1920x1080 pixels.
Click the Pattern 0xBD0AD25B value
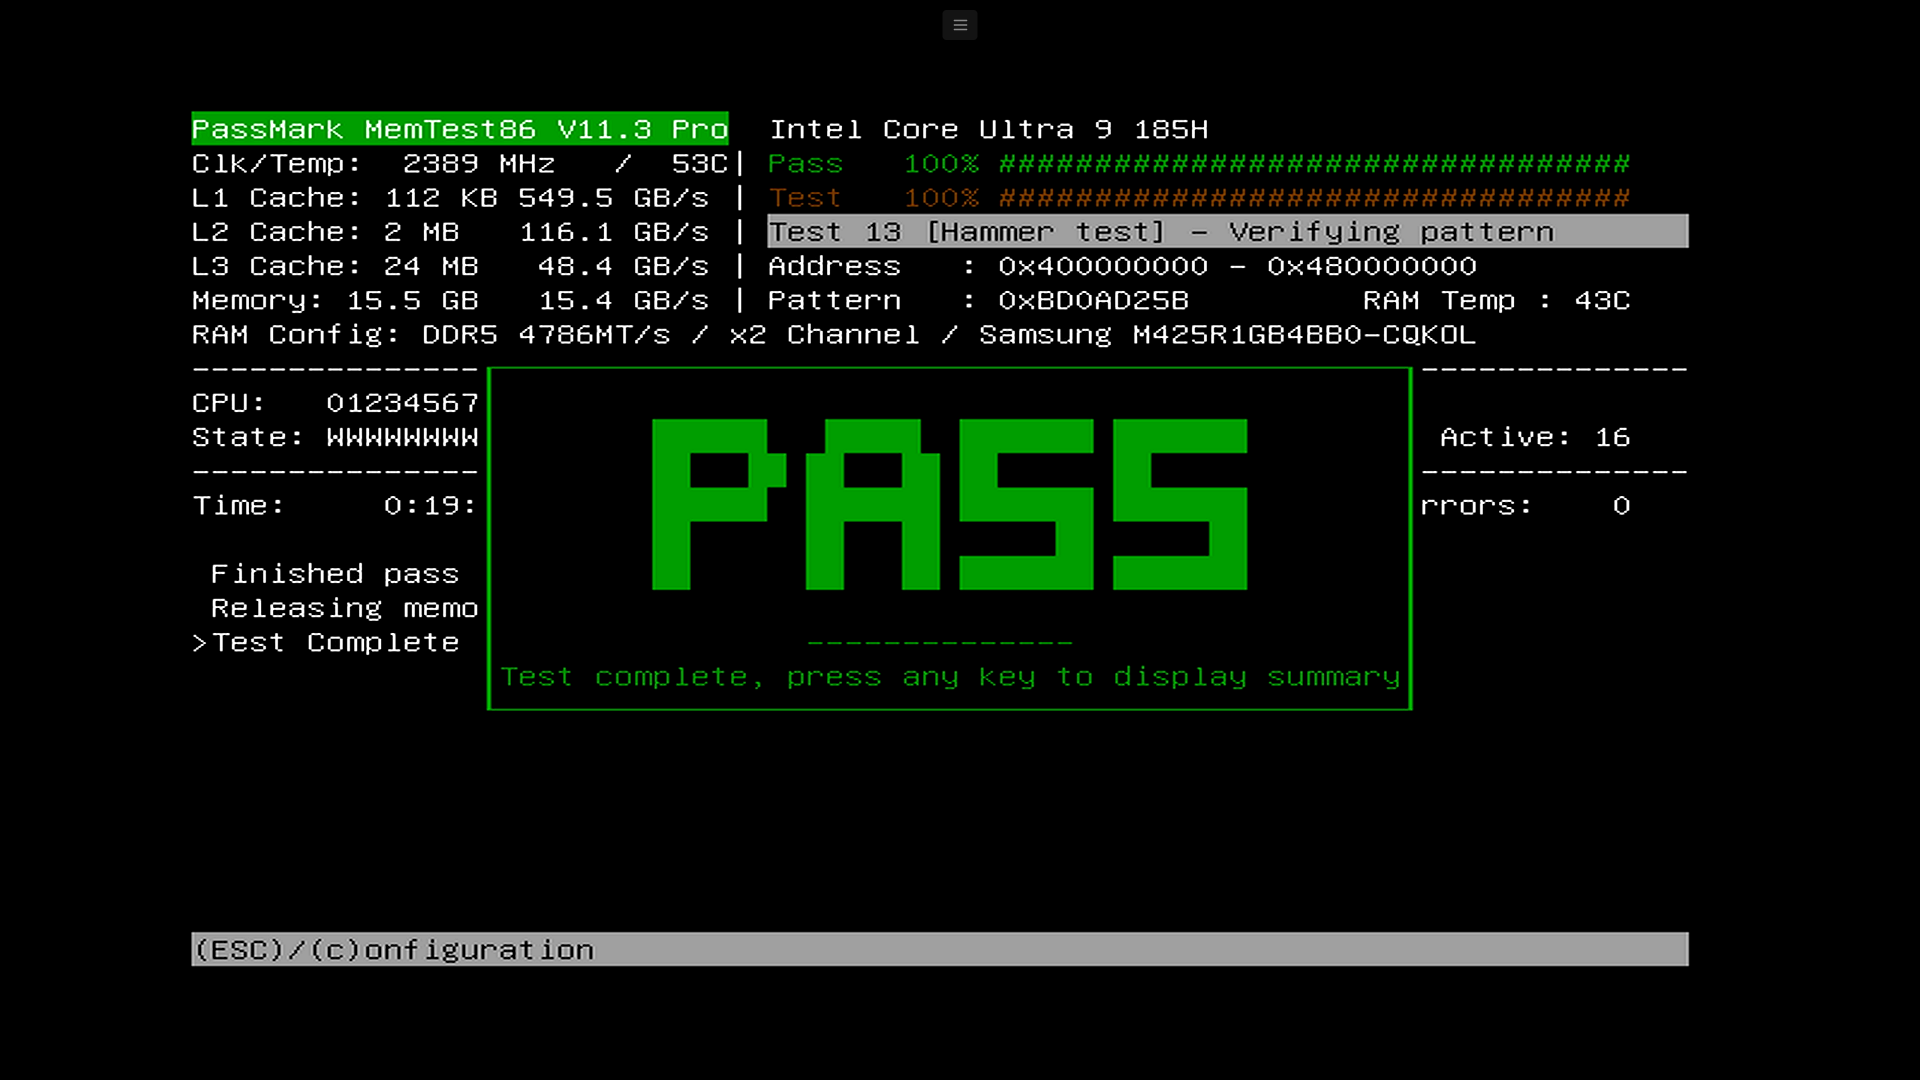tap(1092, 301)
